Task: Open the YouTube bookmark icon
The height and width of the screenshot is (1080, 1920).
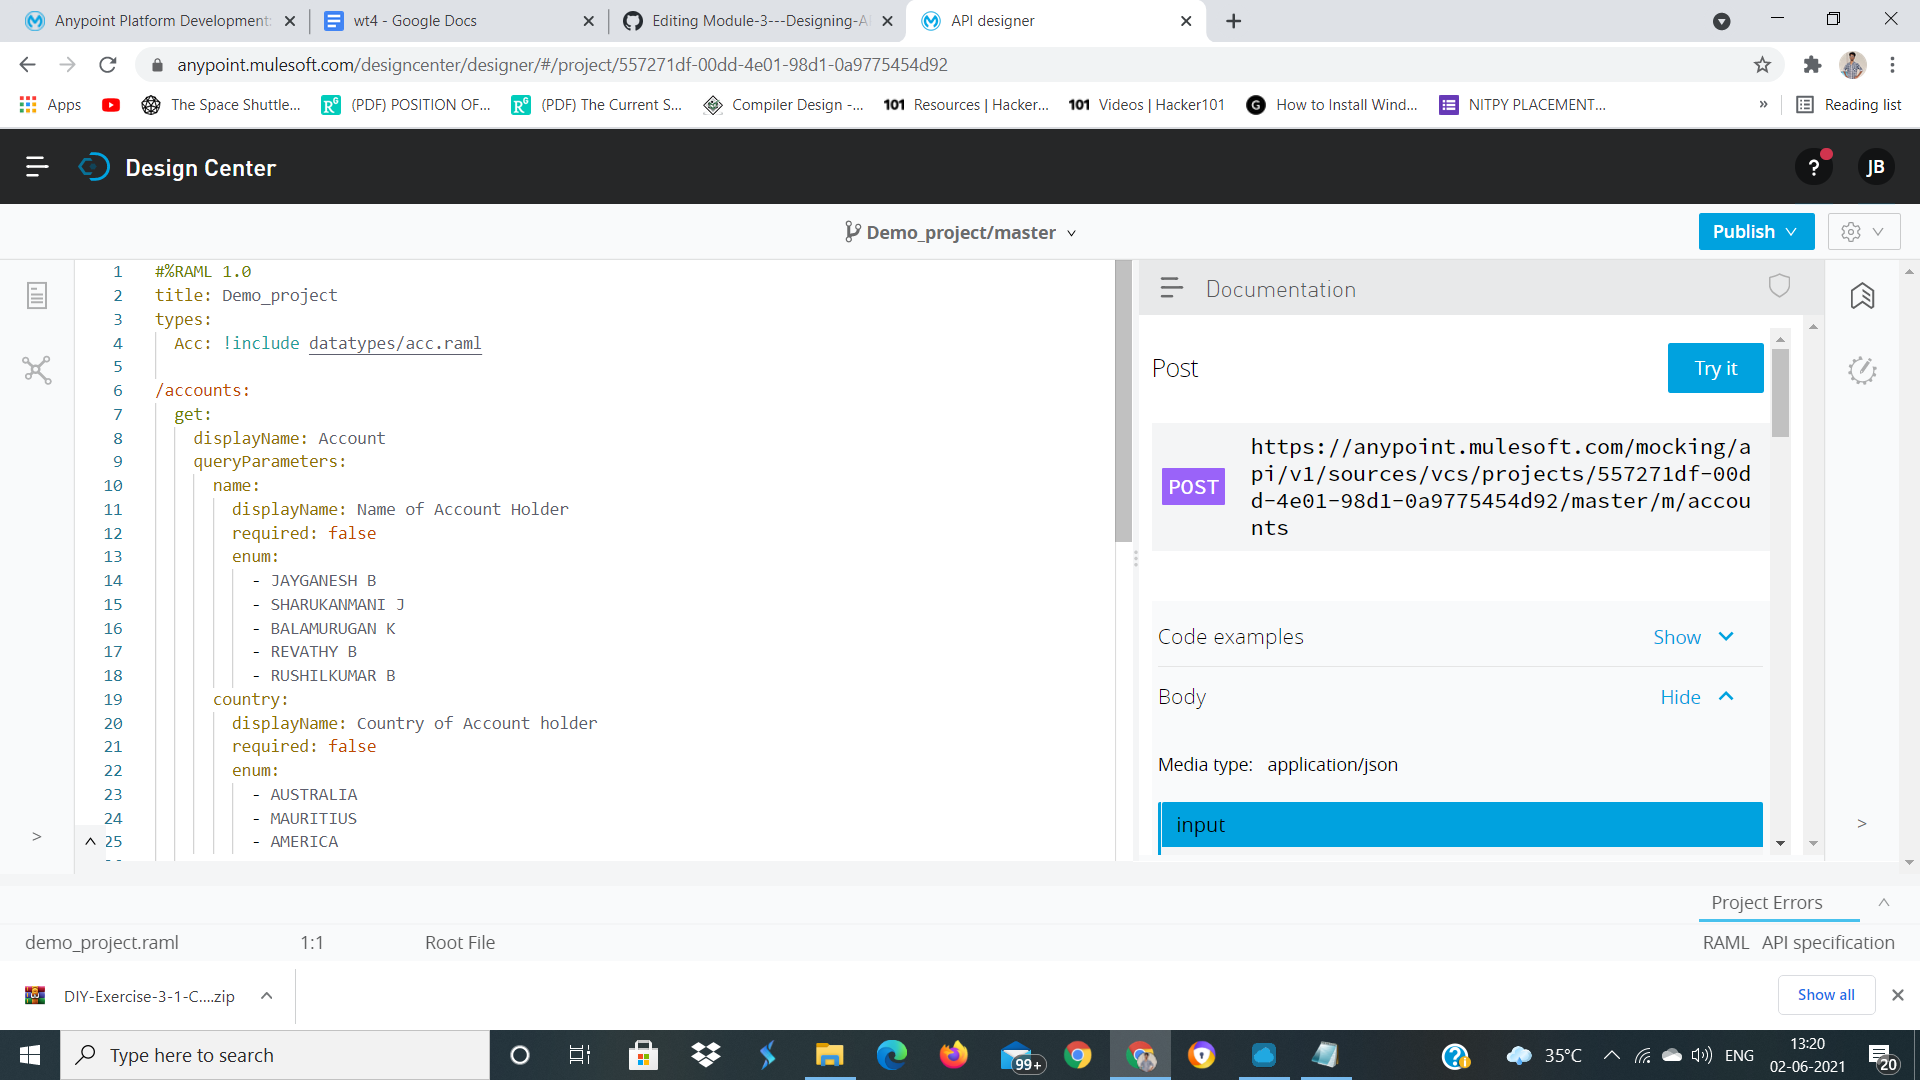Action: click(111, 105)
